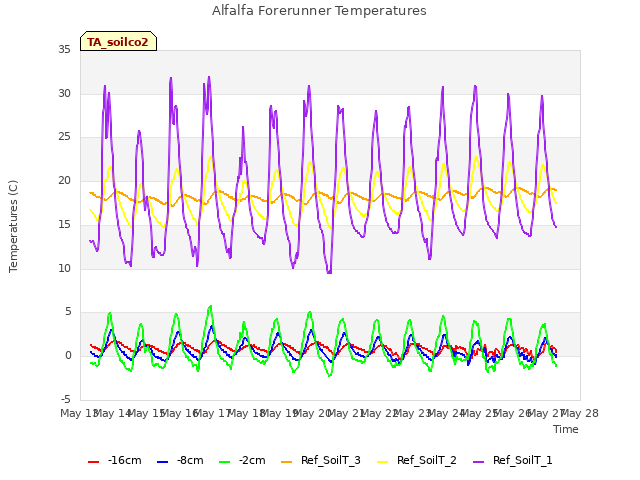Image resolution: width=640 pixels, height=480 pixels.
Task: Click the May 24 x-axis tick label
Action: (447, 413)
